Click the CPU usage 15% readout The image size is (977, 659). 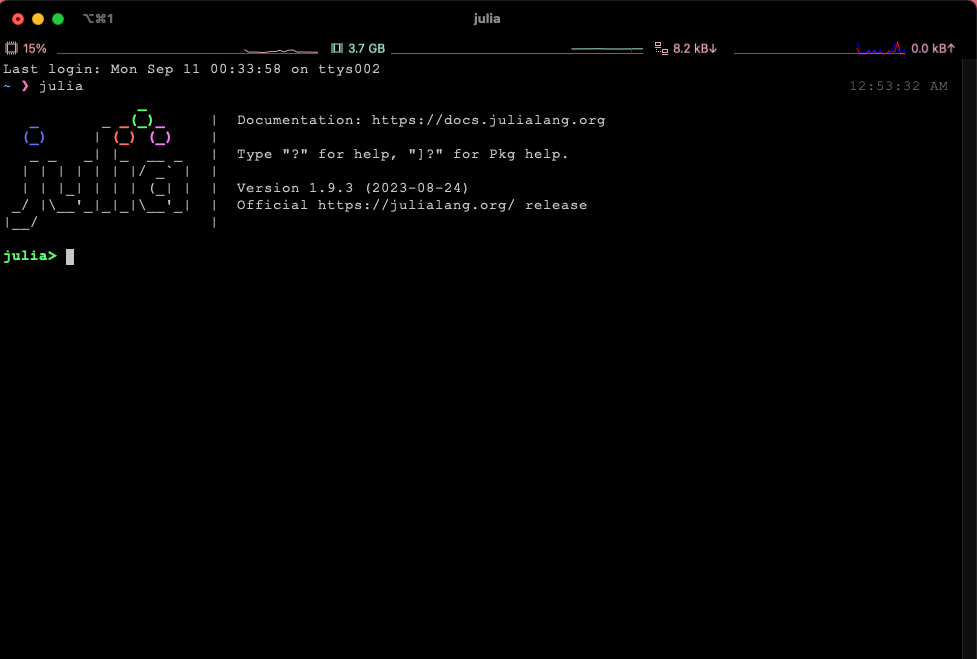34,49
